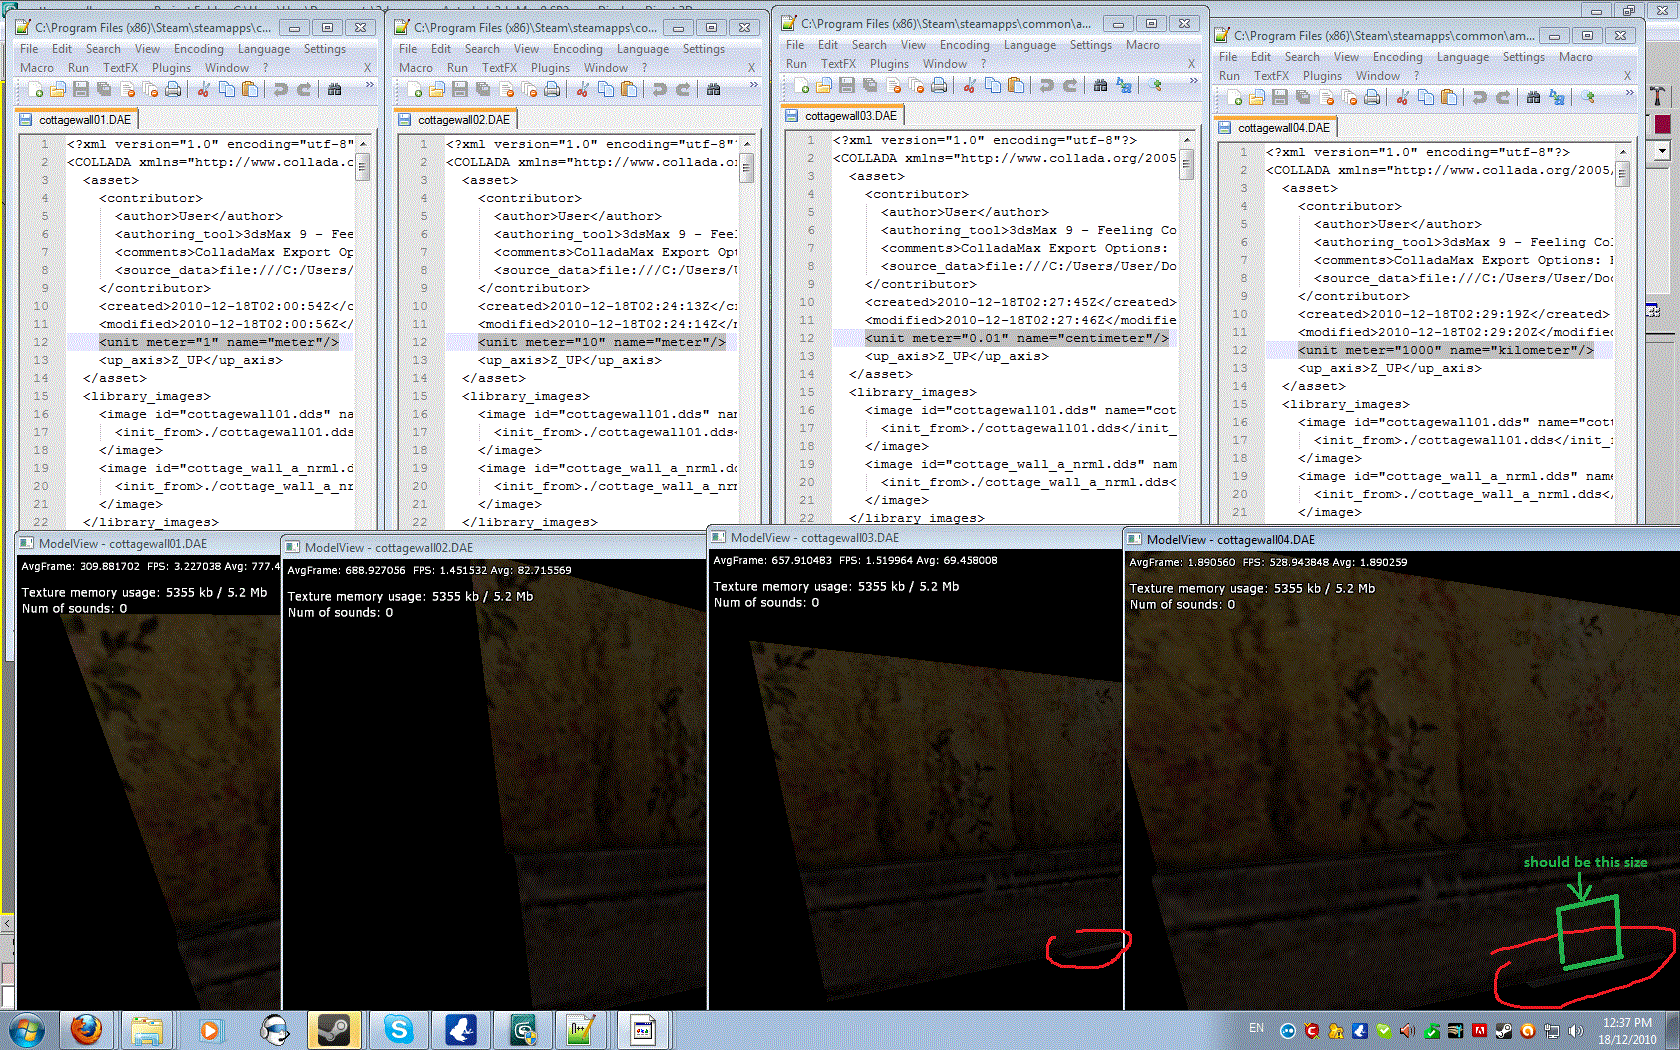Expand toolbar overflow chevron in cottagewall03.DAE window
Image resolution: width=1680 pixels, height=1050 pixels.
(x=1193, y=81)
